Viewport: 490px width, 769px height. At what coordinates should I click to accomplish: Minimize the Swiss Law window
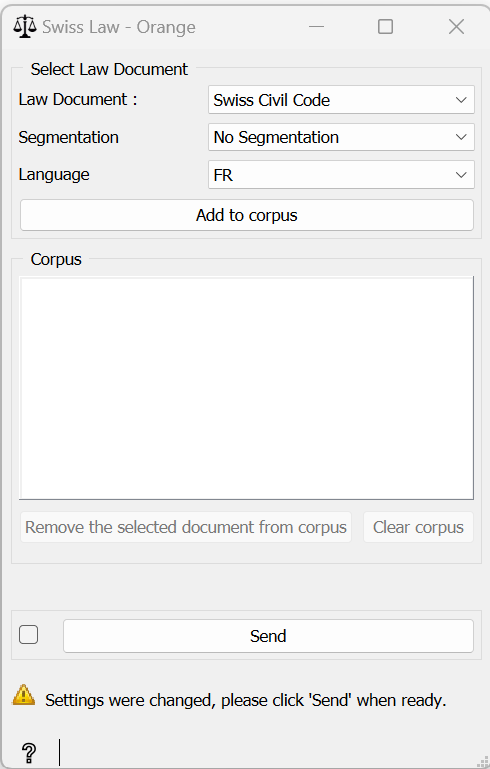click(x=316, y=26)
